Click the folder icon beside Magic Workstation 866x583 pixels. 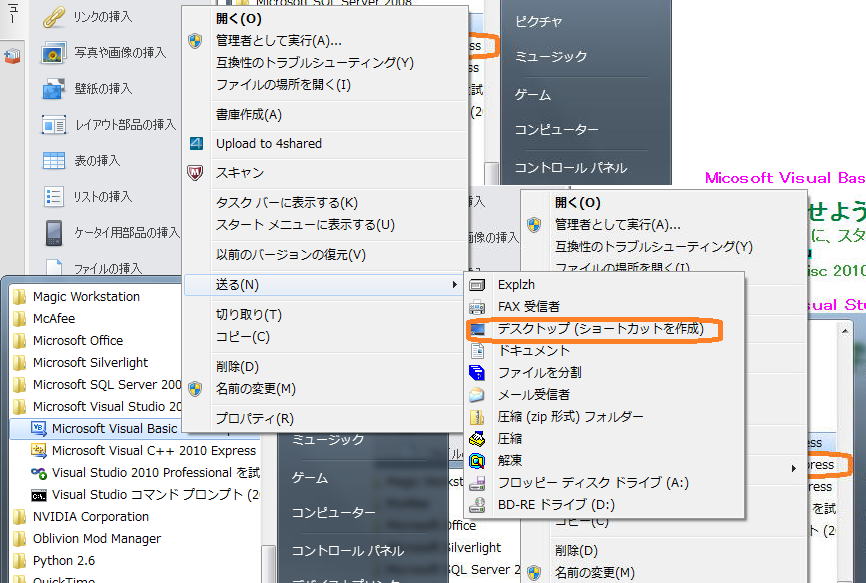19,297
